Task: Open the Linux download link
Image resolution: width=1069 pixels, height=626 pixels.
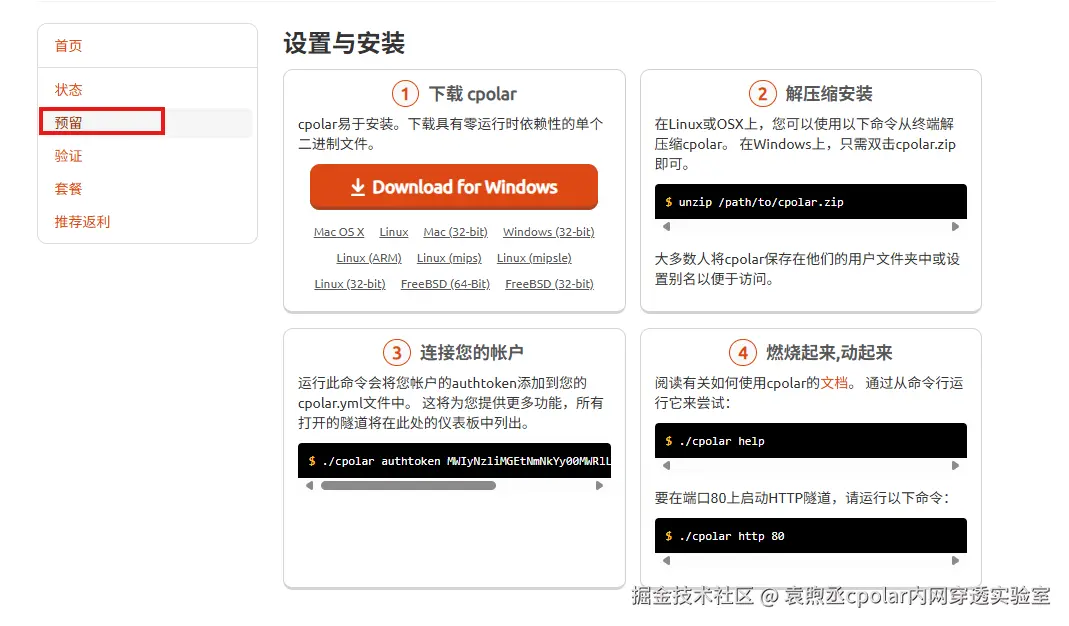Action: pyautogui.click(x=393, y=232)
